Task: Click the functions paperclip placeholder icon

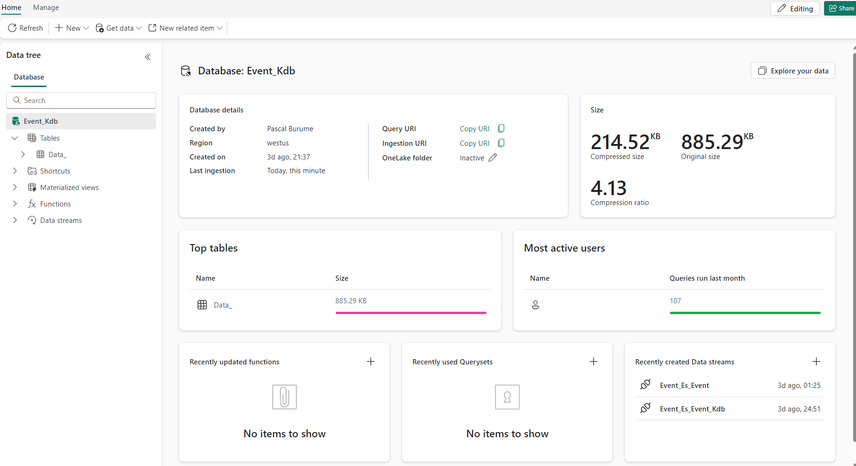Action: click(284, 397)
